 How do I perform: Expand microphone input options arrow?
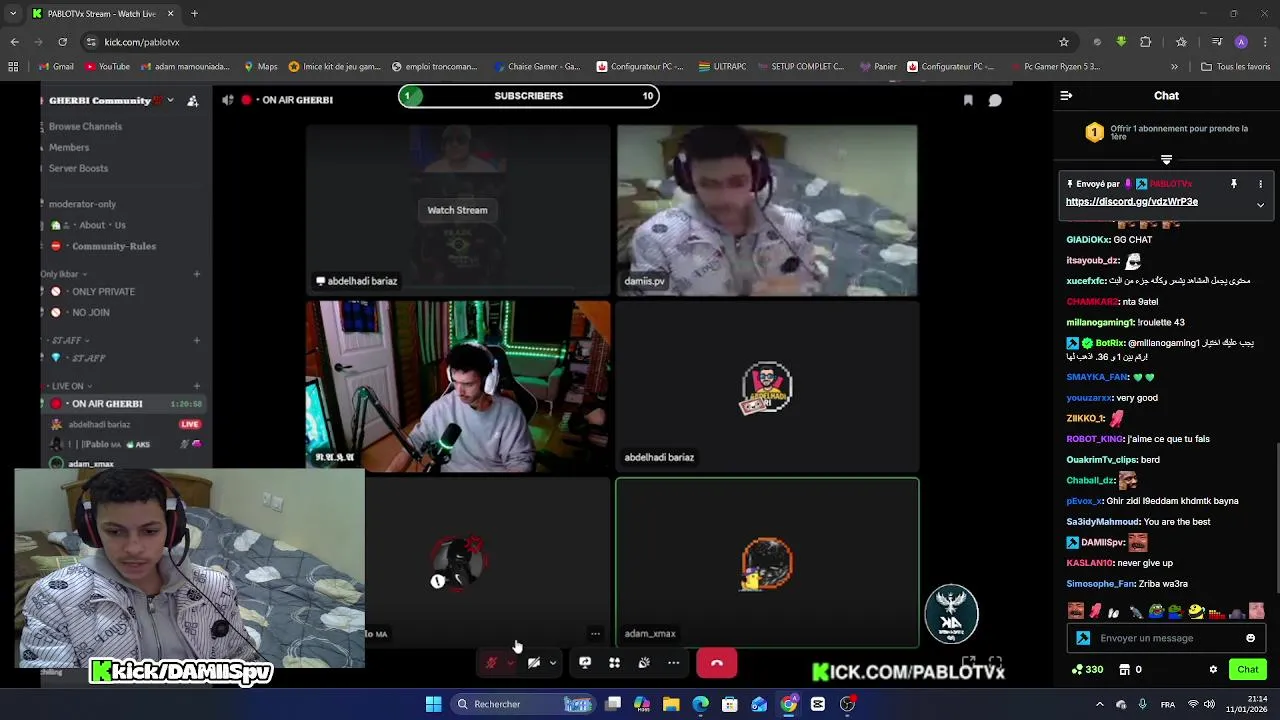[510, 663]
